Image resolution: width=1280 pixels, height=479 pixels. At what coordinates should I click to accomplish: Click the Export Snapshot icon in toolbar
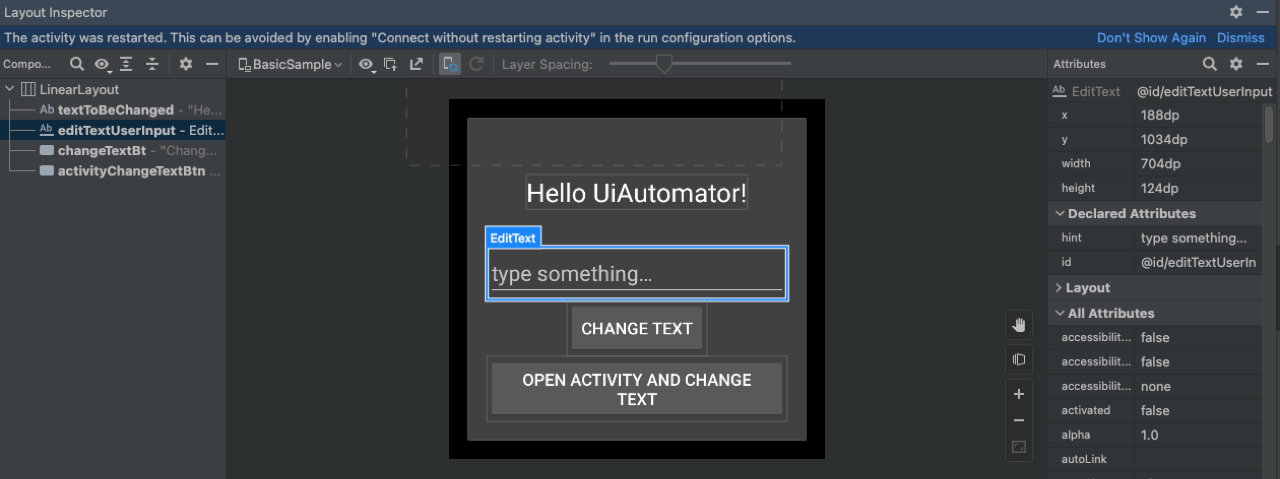416,64
